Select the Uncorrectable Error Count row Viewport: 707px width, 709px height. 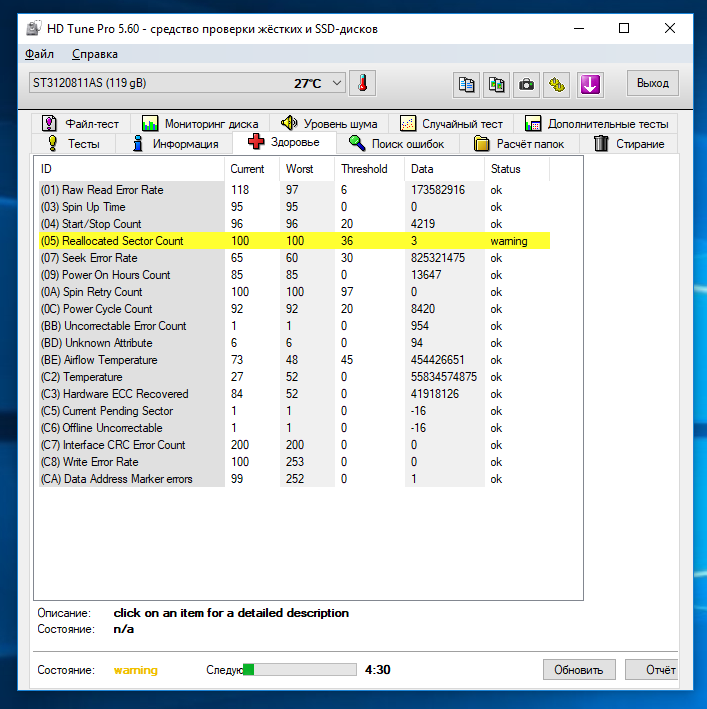[294, 326]
